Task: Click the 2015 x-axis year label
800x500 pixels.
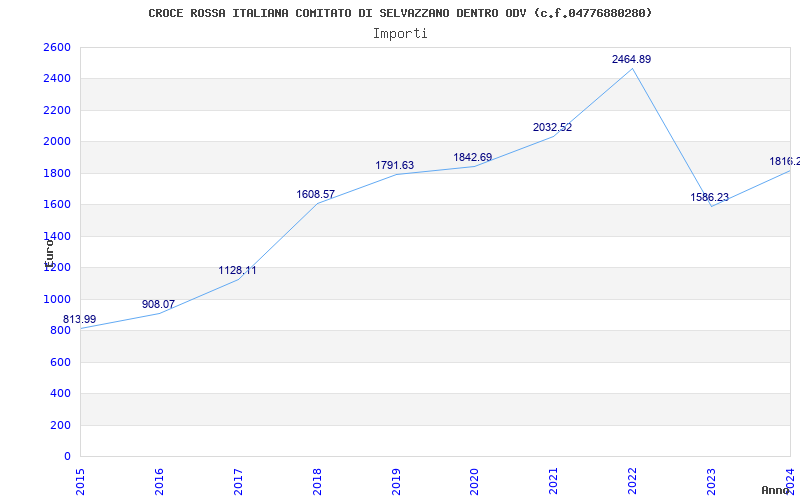Action: [x=80, y=482]
